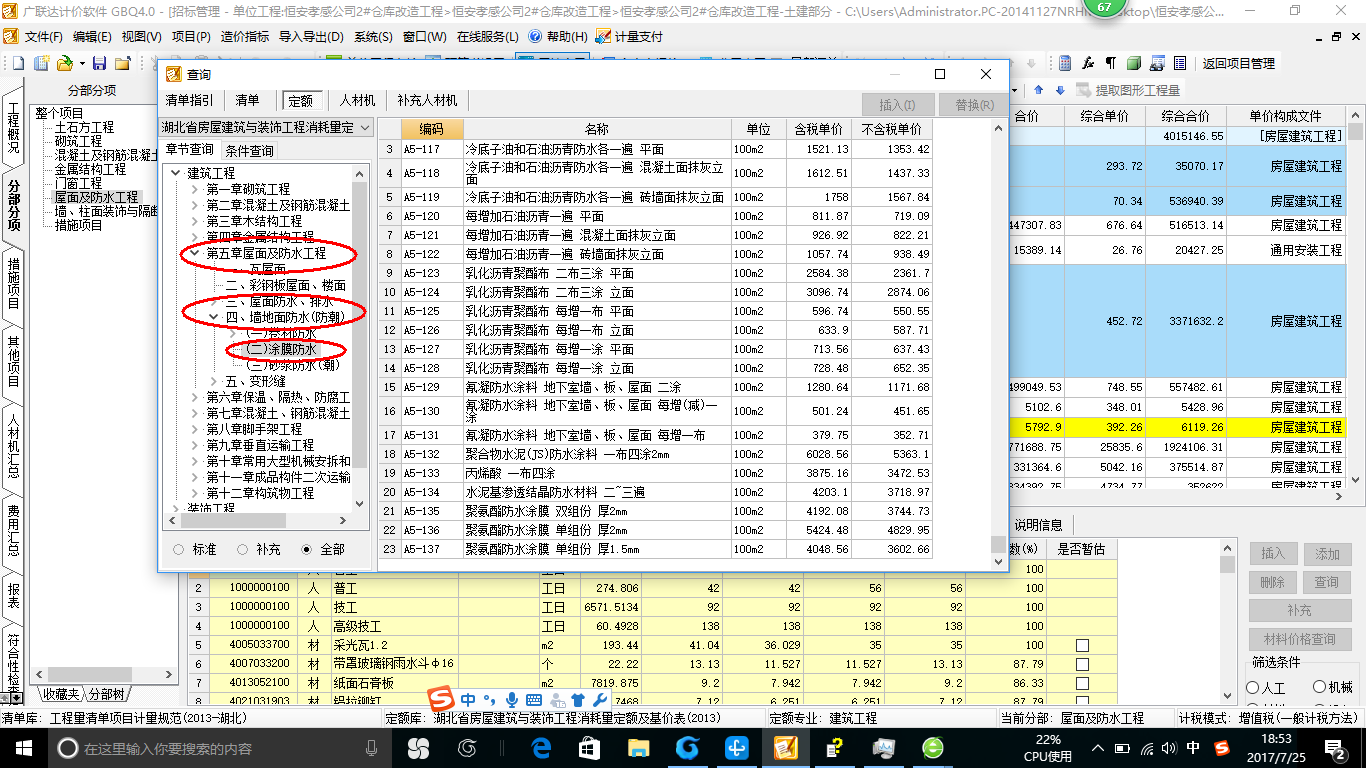Click the blue move-down arrow icon
This screenshot has height=768, width=1366.
coord(1060,90)
